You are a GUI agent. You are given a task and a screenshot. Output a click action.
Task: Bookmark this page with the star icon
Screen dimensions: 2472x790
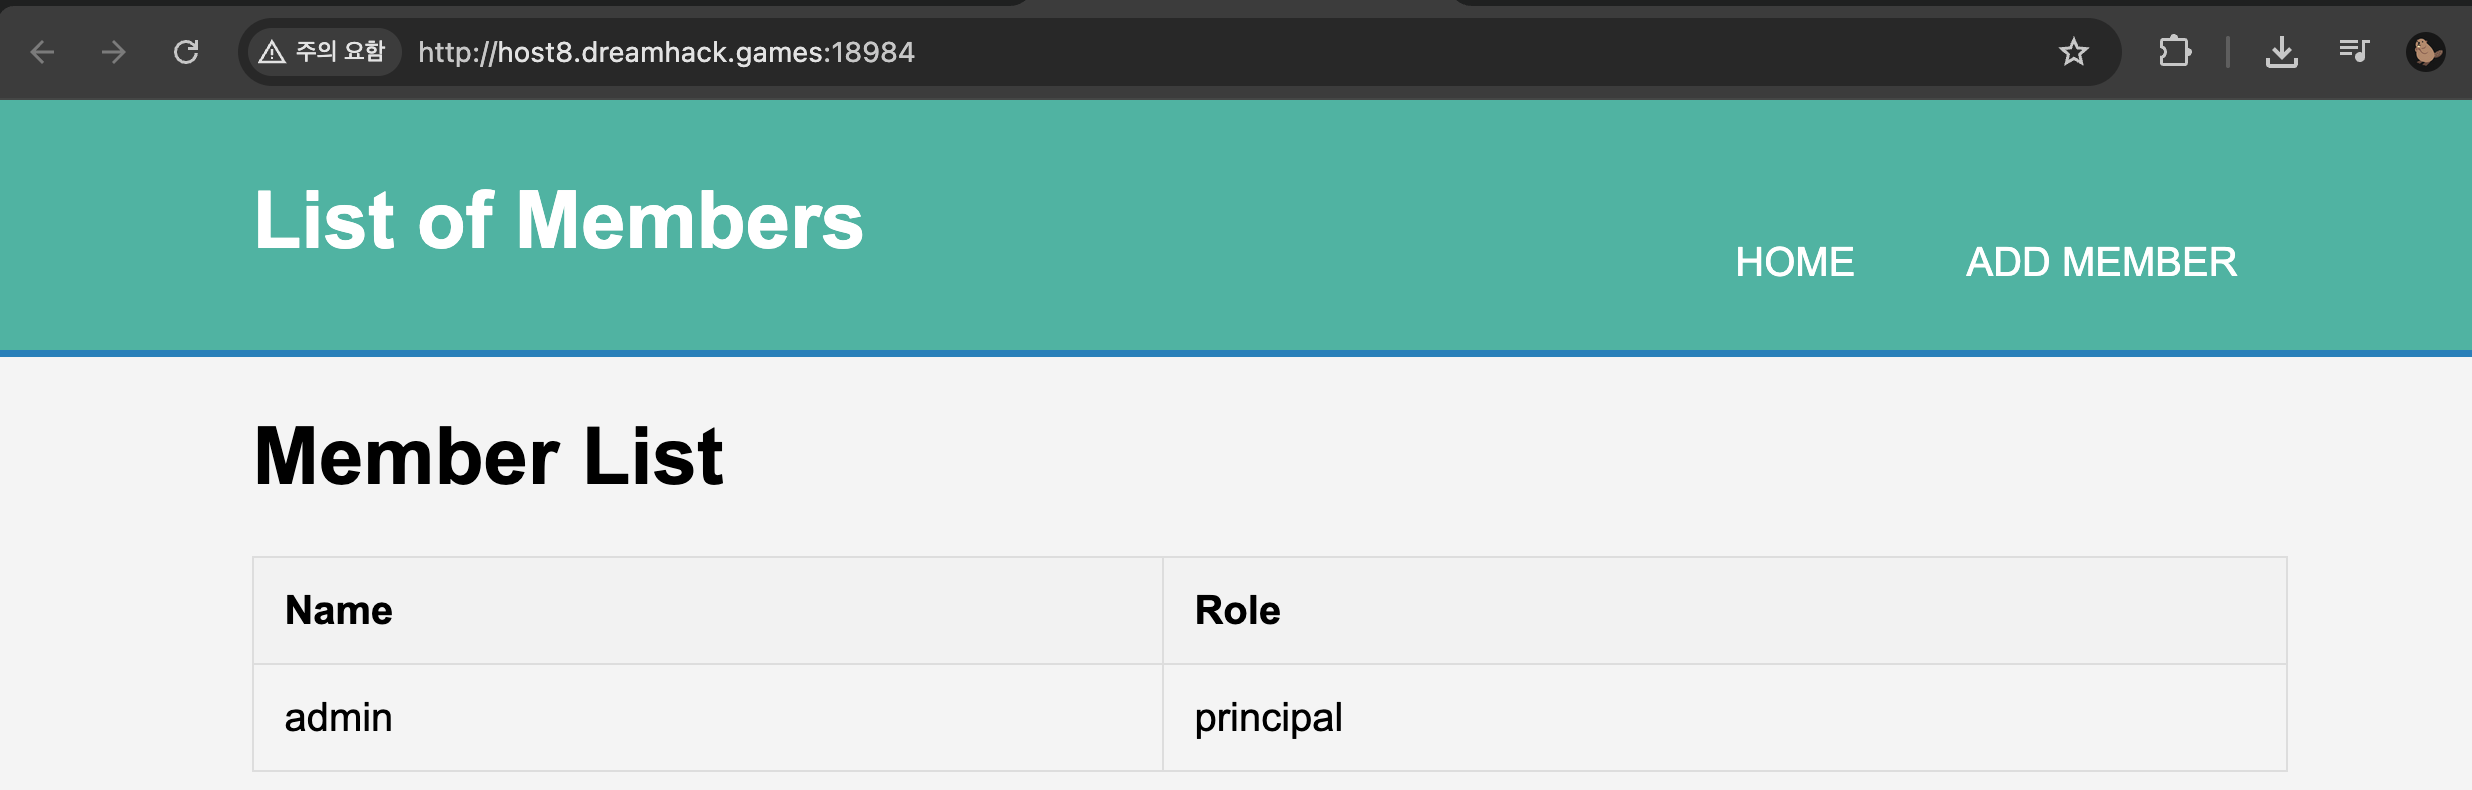pyautogui.click(x=2074, y=52)
